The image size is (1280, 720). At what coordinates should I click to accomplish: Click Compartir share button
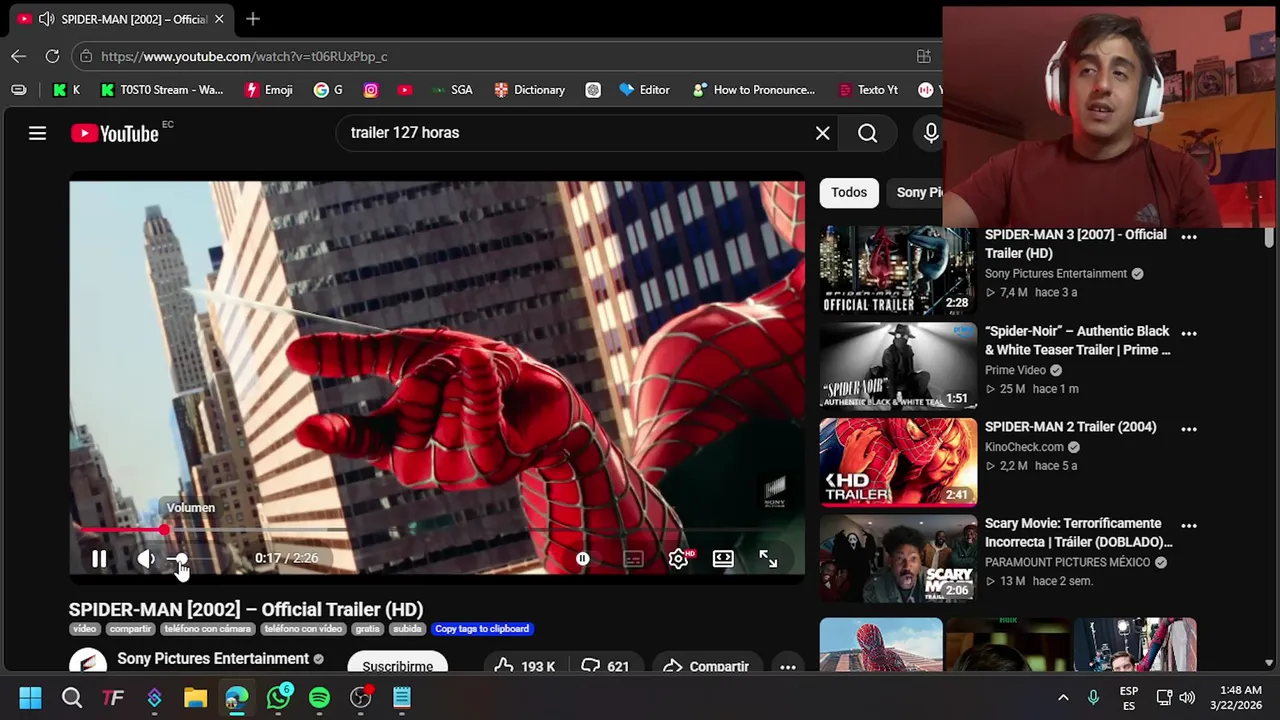click(x=706, y=663)
